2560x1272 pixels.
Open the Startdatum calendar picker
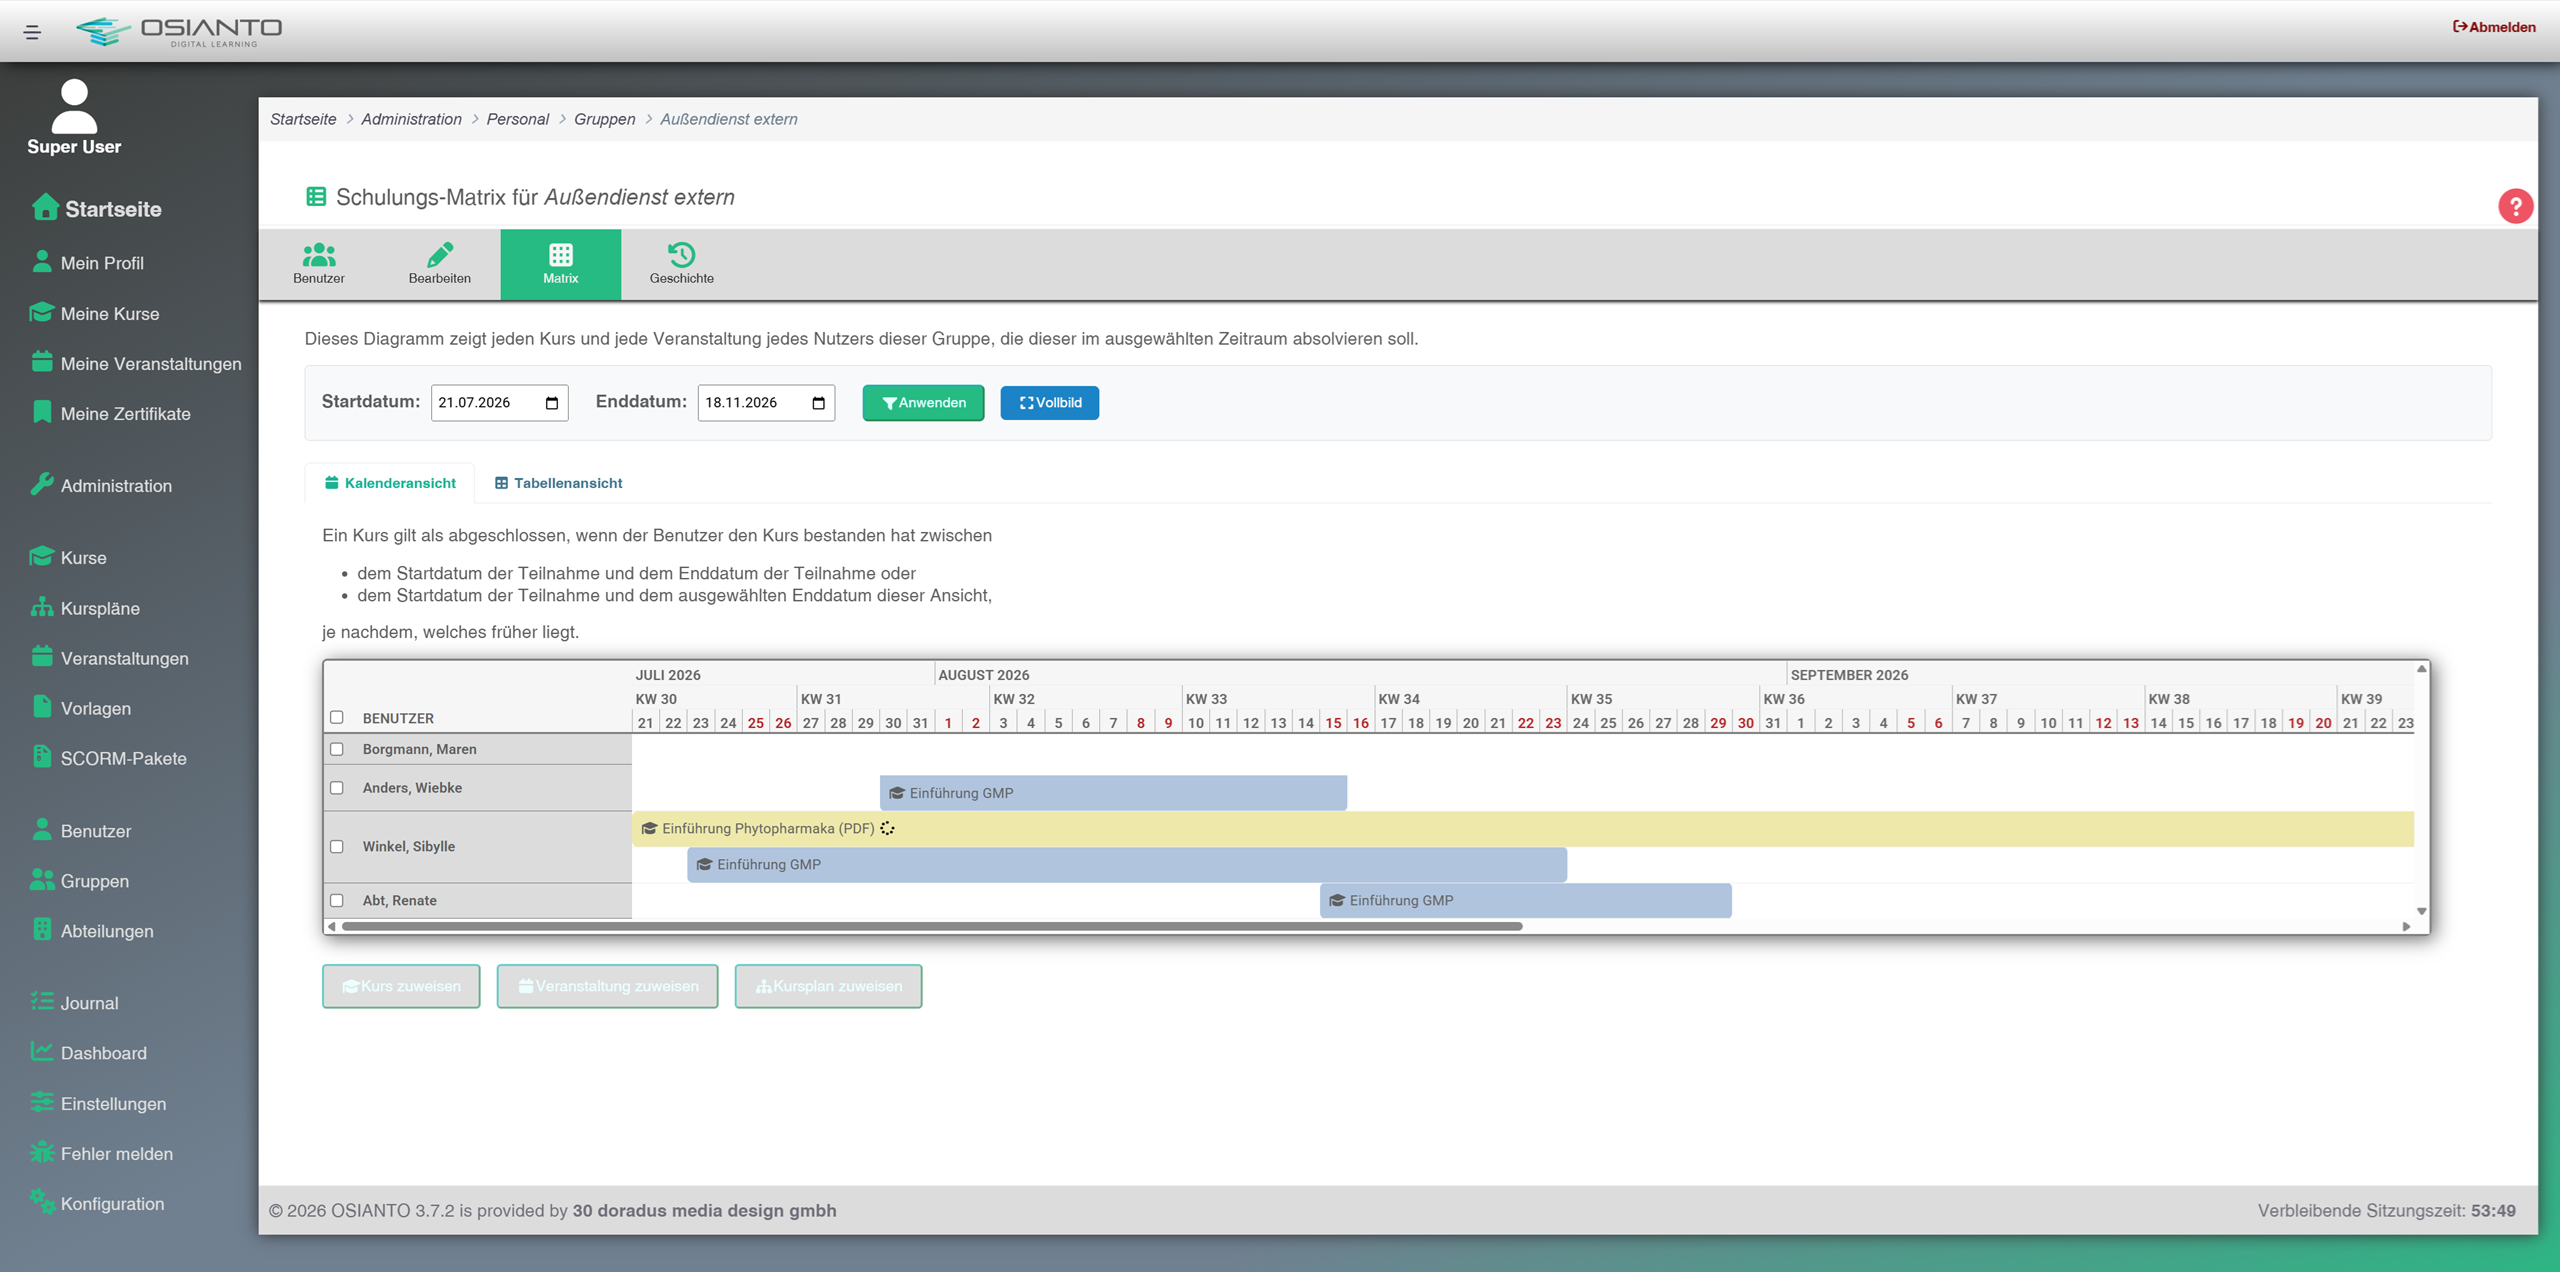point(552,403)
